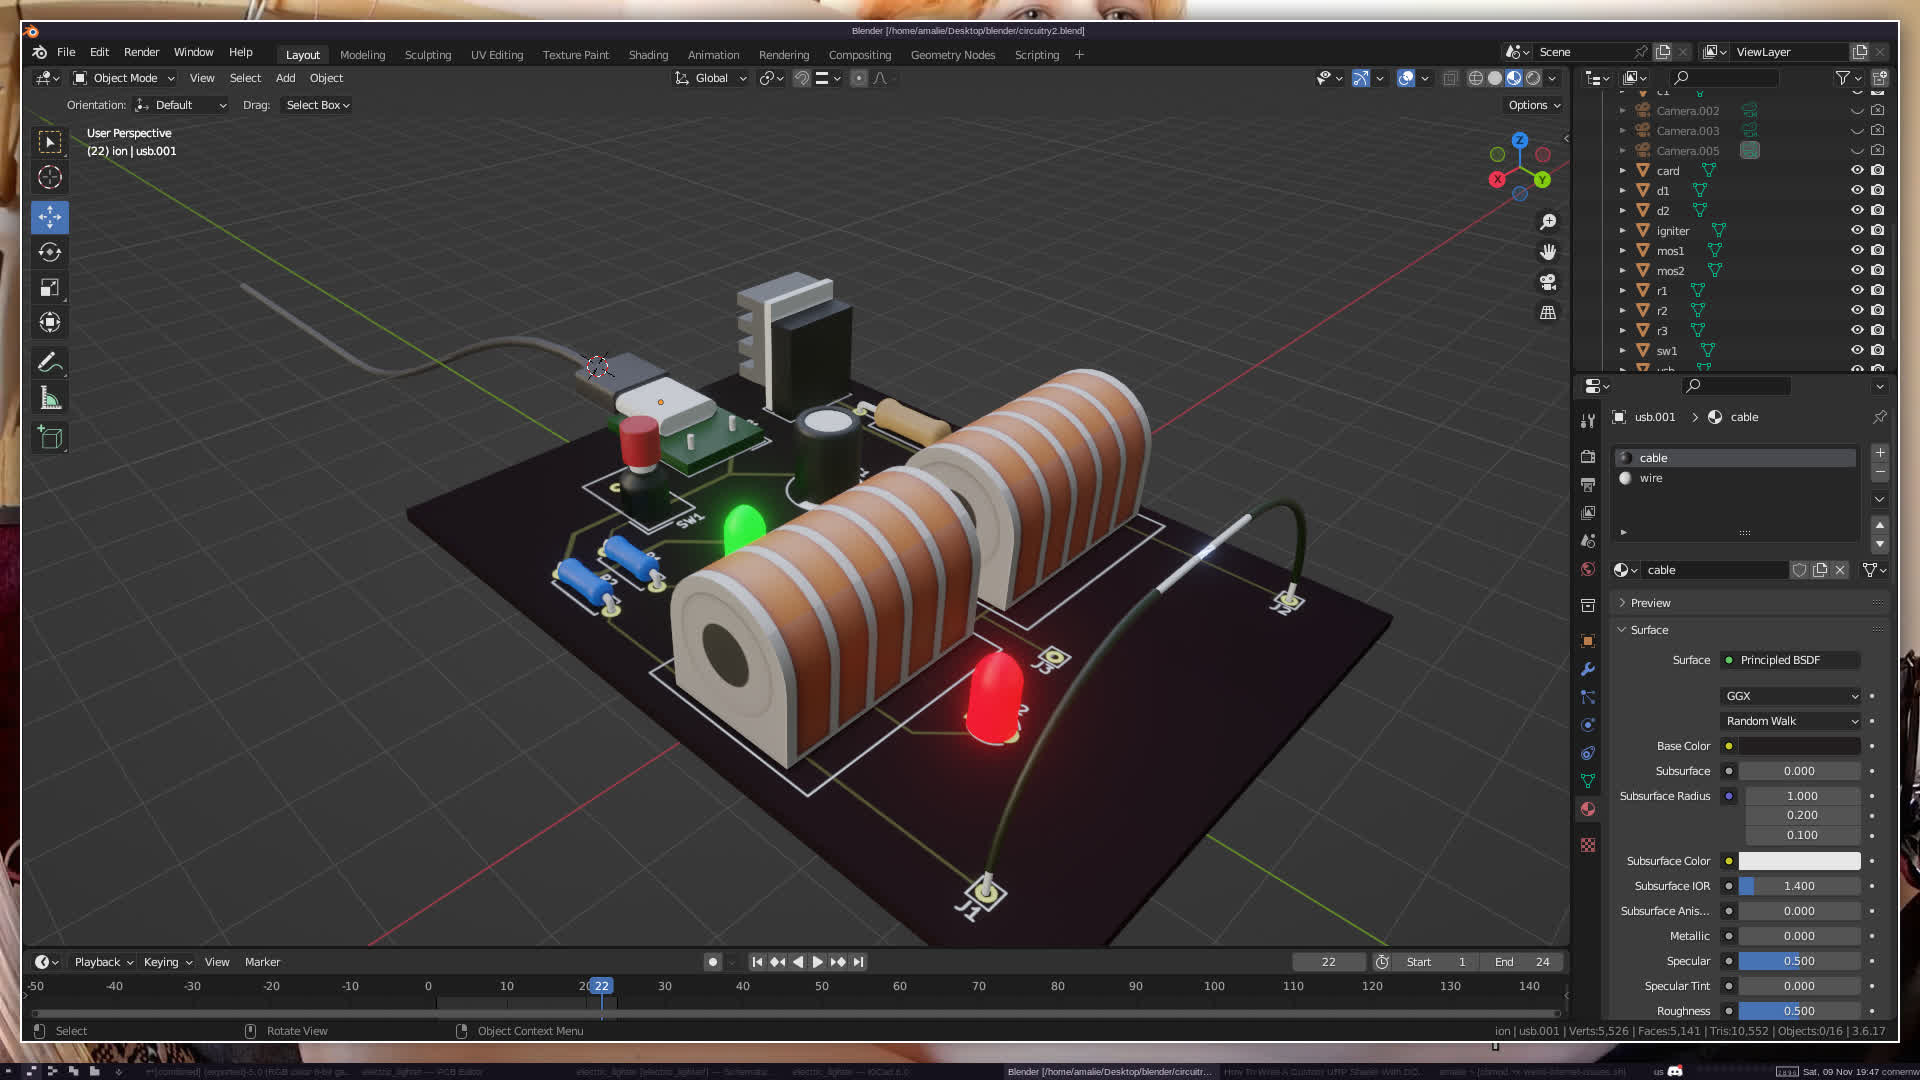Image resolution: width=1920 pixels, height=1080 pixels.
Task: Hide the igniter object in viewport
Action: tap(1857, 230)
